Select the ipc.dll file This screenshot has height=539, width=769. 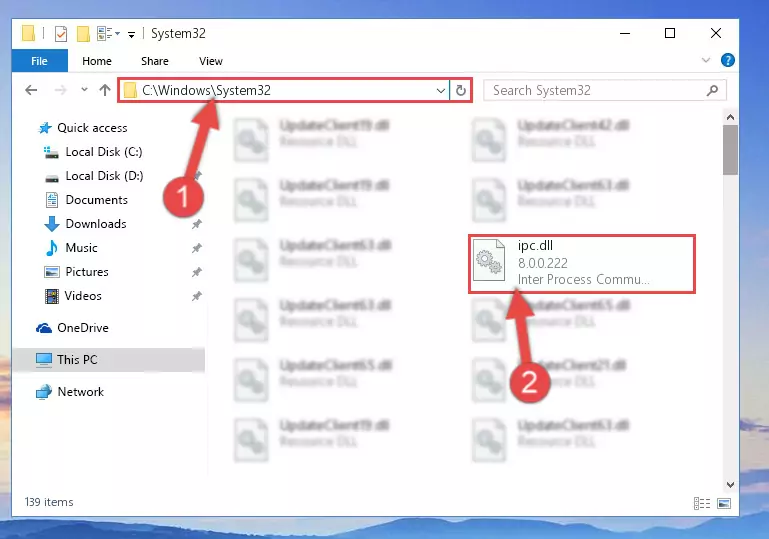click(x=582, y=264)
